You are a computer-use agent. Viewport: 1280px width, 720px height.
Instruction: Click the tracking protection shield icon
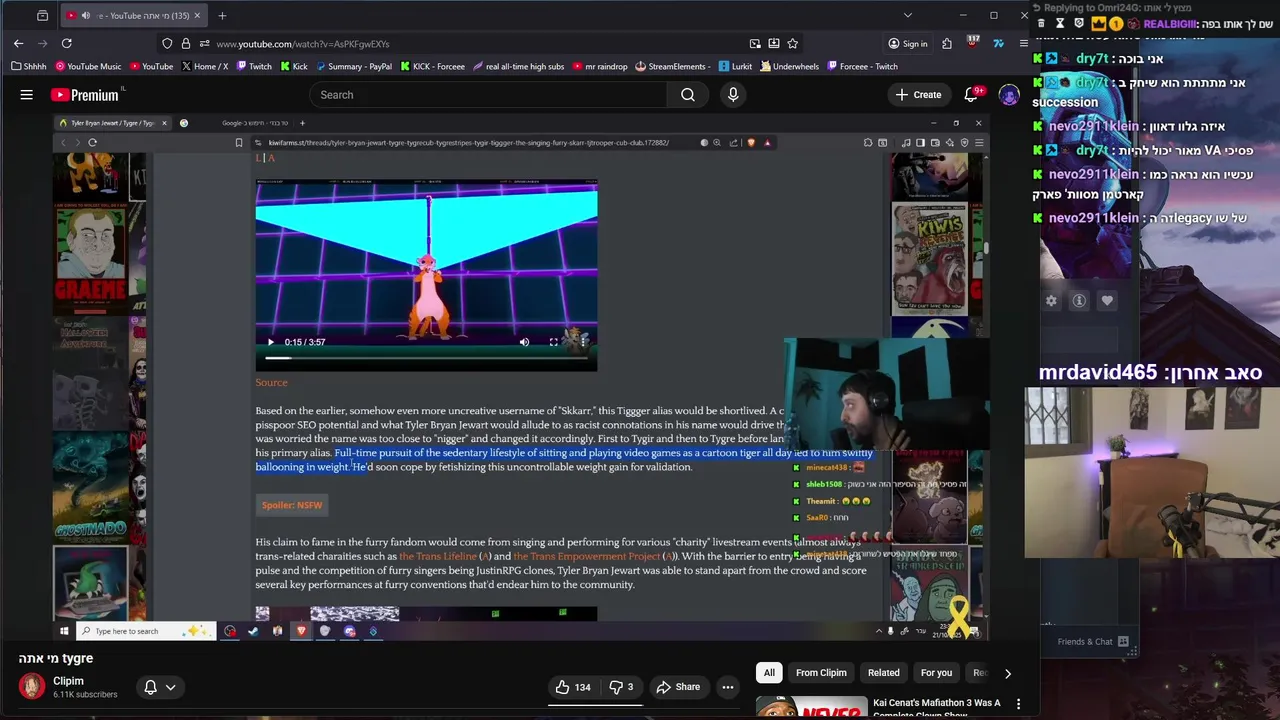(167, 44)
